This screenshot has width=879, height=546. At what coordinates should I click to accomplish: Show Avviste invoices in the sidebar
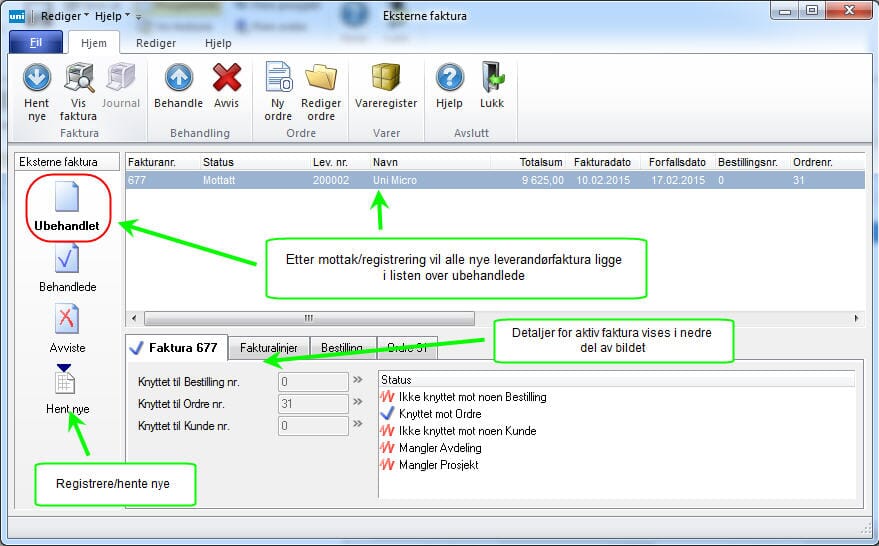67,329
